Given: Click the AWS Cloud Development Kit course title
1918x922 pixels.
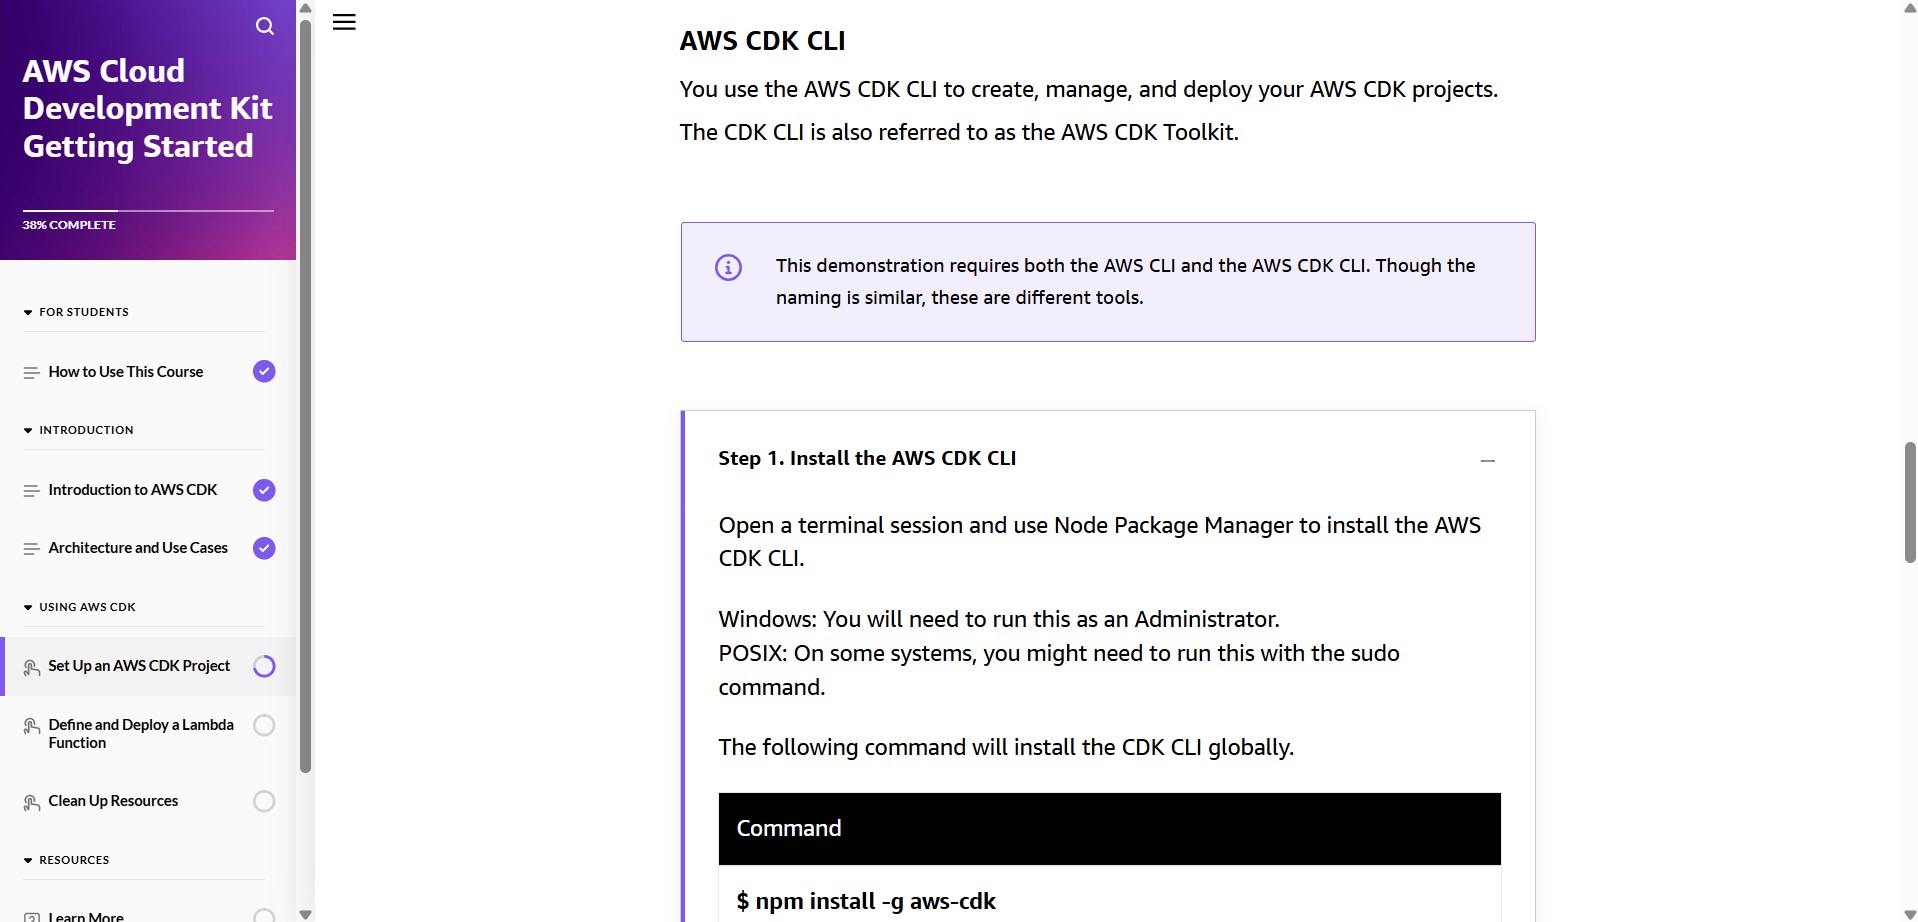Looking at the screenshot, I should (x=147, y=108).
